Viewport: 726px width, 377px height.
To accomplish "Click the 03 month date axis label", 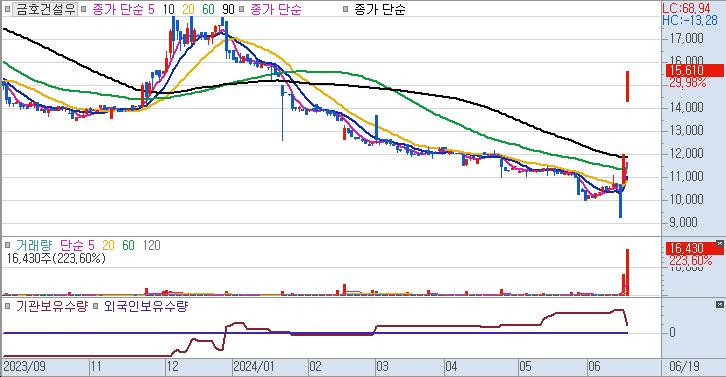I will 382,367.
